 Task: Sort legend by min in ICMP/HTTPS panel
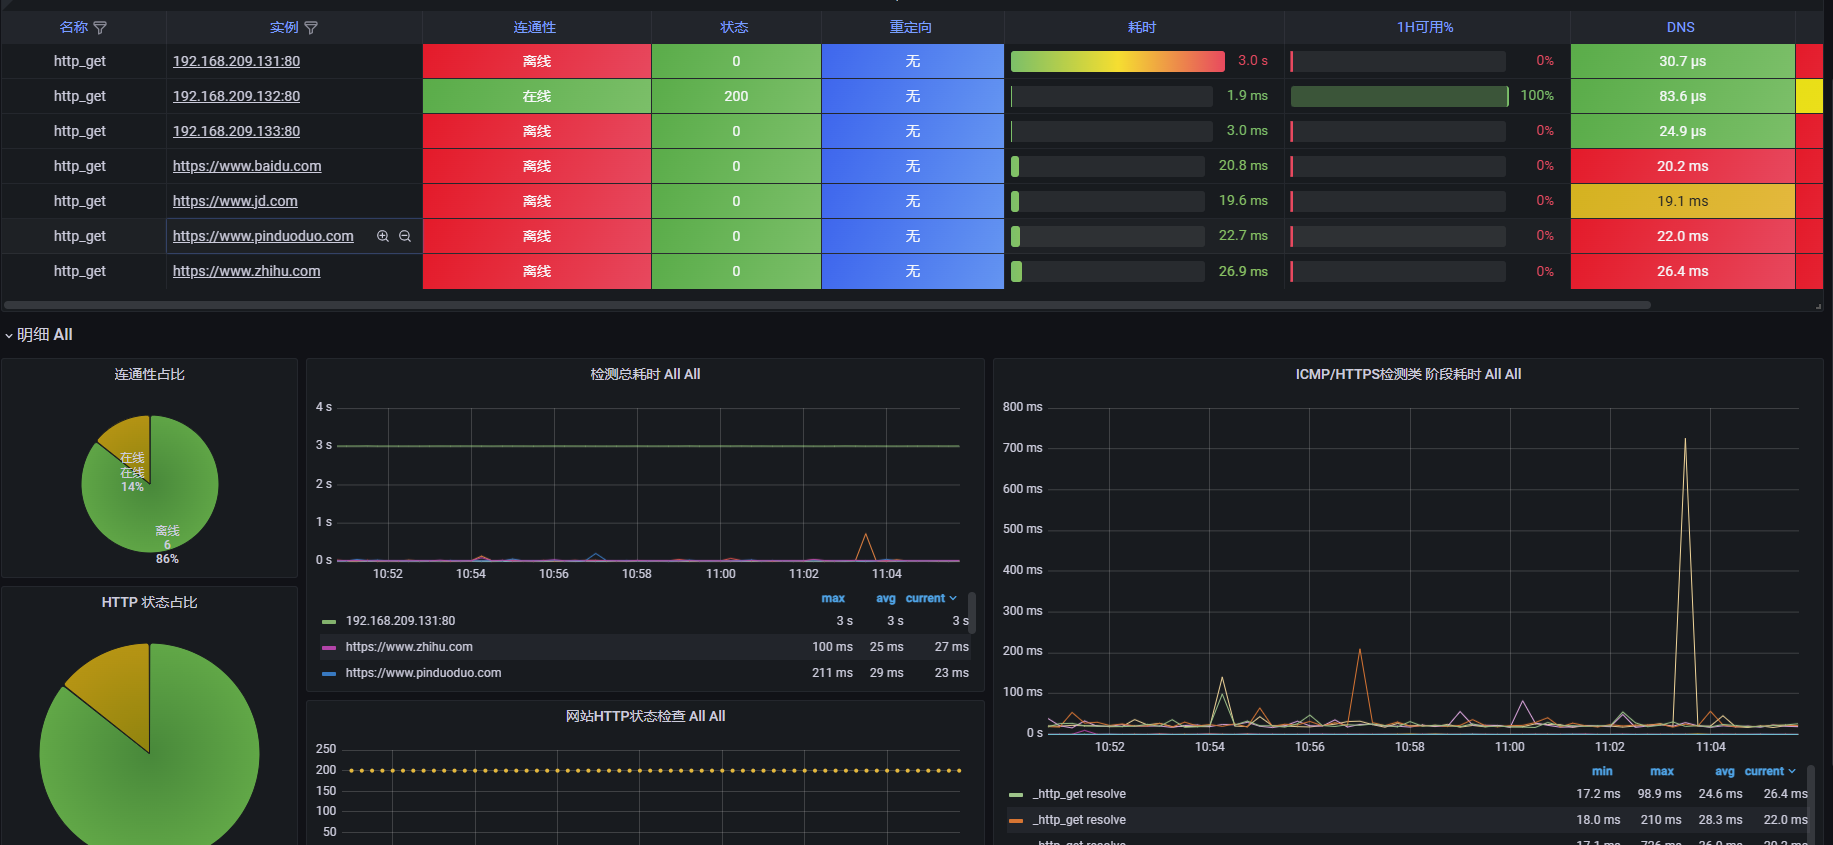[x=1602, y=771]
